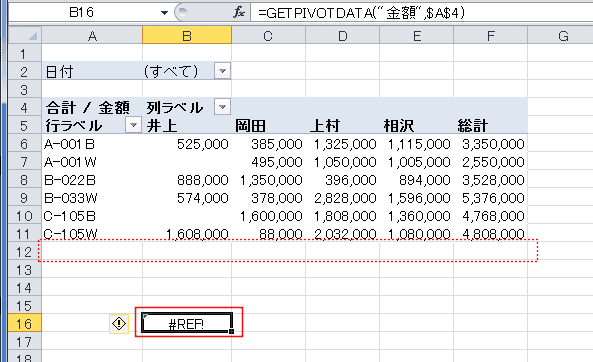Select the A-001B row label cell
Viewport: 593px width, 362px height.
[x=92, y=144]
